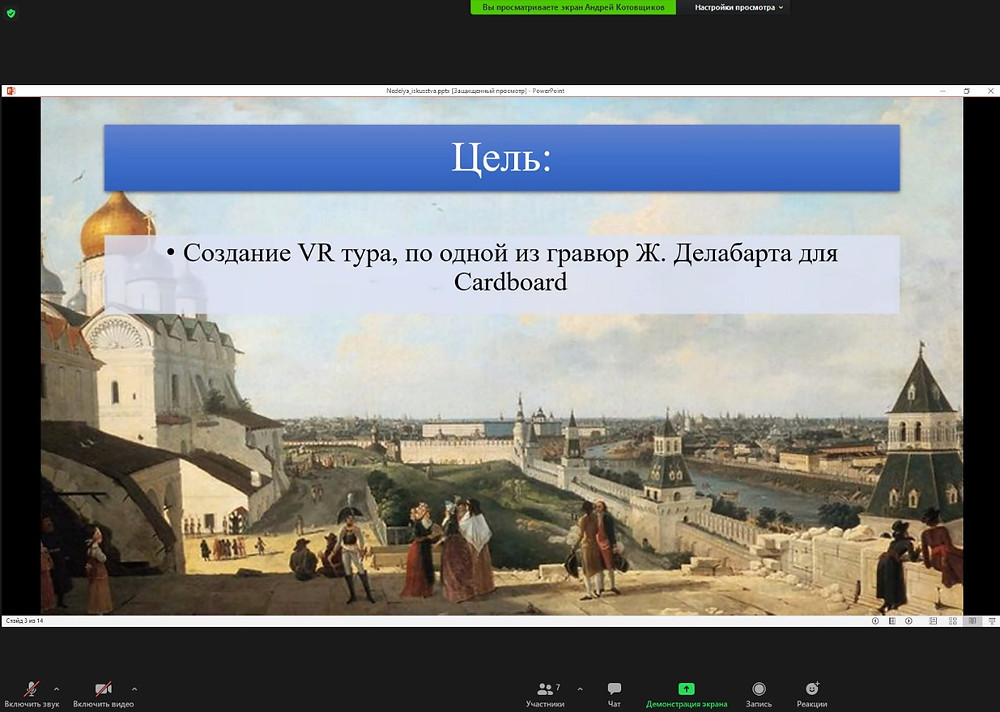Image resolution: width=1000 pixels, height=712 pixels.
Task: Start recording with Запись button
Action: 758,695
